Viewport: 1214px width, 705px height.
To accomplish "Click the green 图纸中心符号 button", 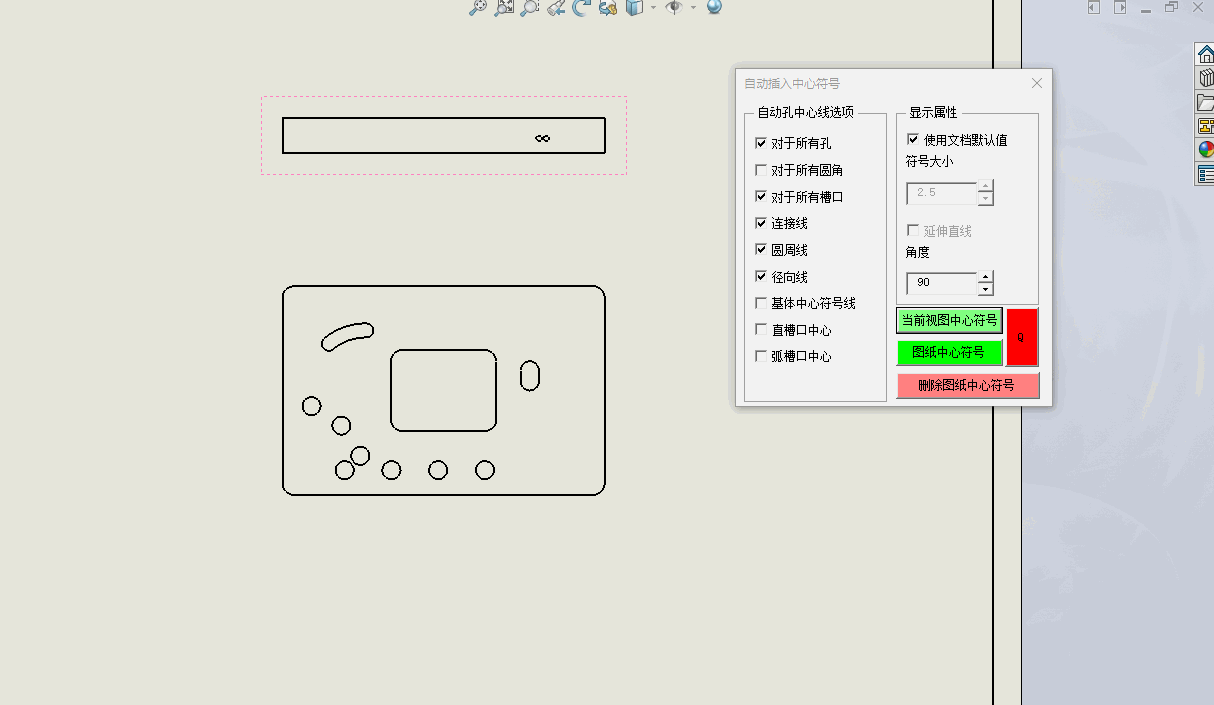I will (949, 353).
